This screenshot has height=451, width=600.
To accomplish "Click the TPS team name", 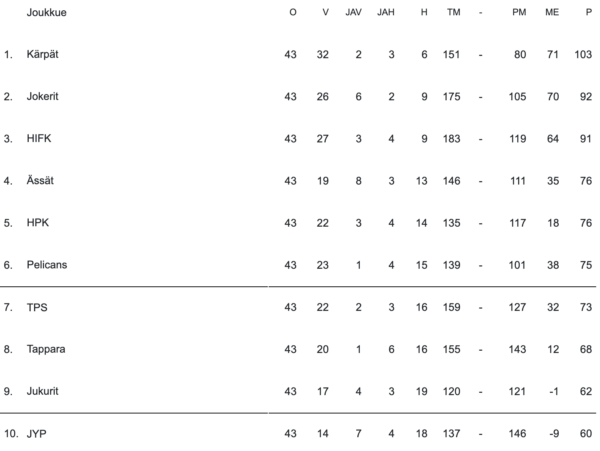I will 36,308.
